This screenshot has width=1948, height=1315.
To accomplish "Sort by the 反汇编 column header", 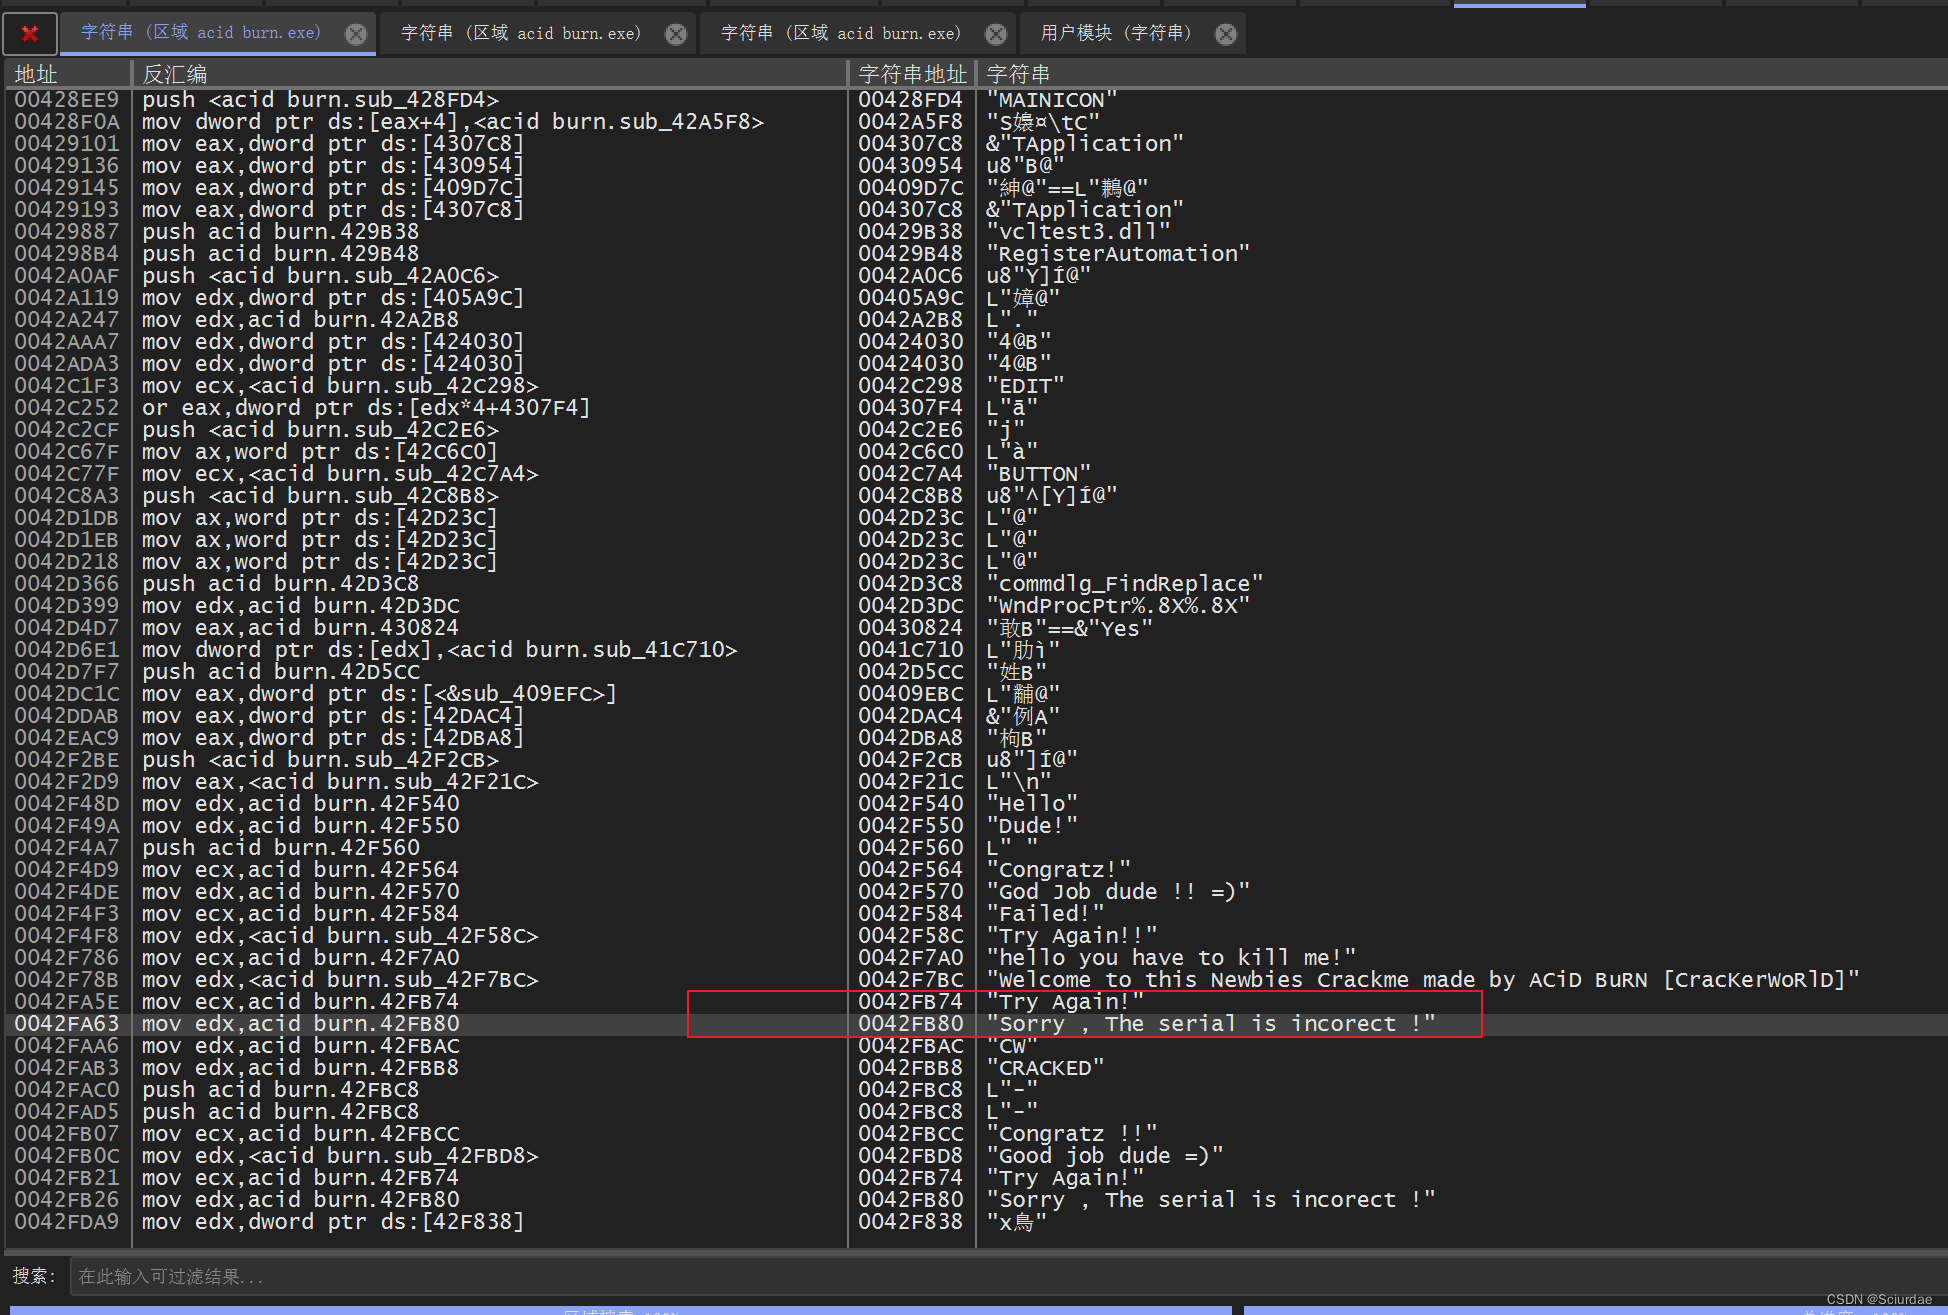I will pos(174,74).
